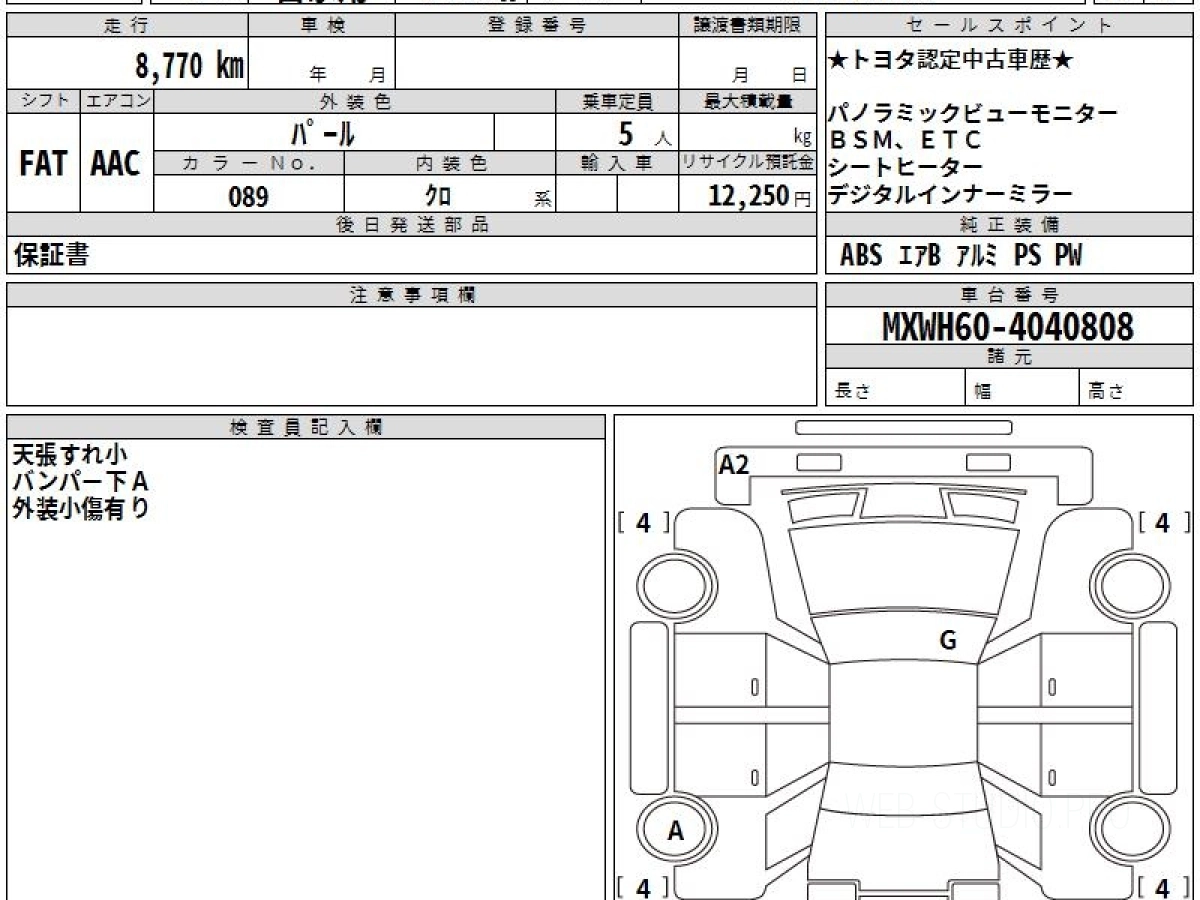
Task: Select color number 089
Action: pyautogui.click(x=248, y=196)
